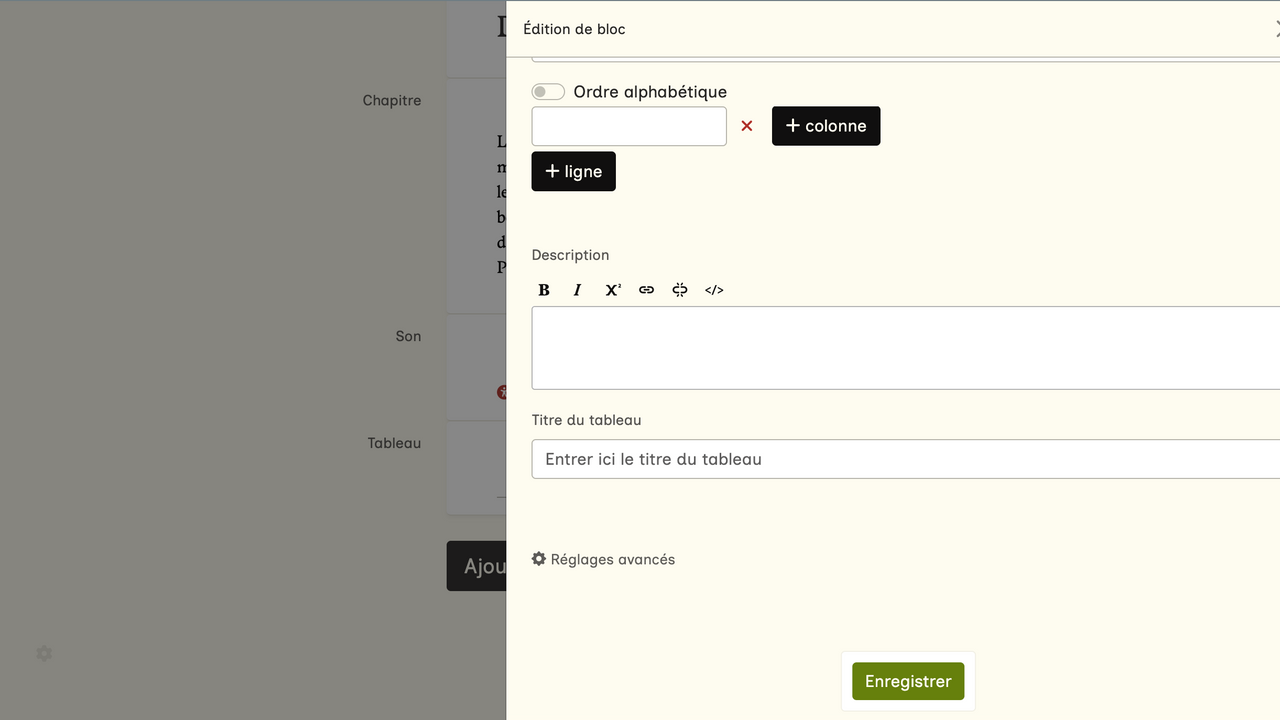Viewport: 1280px width, 720px height.
Task: Enable the Ordre alphabétique switch
Action: pos(548,92)
